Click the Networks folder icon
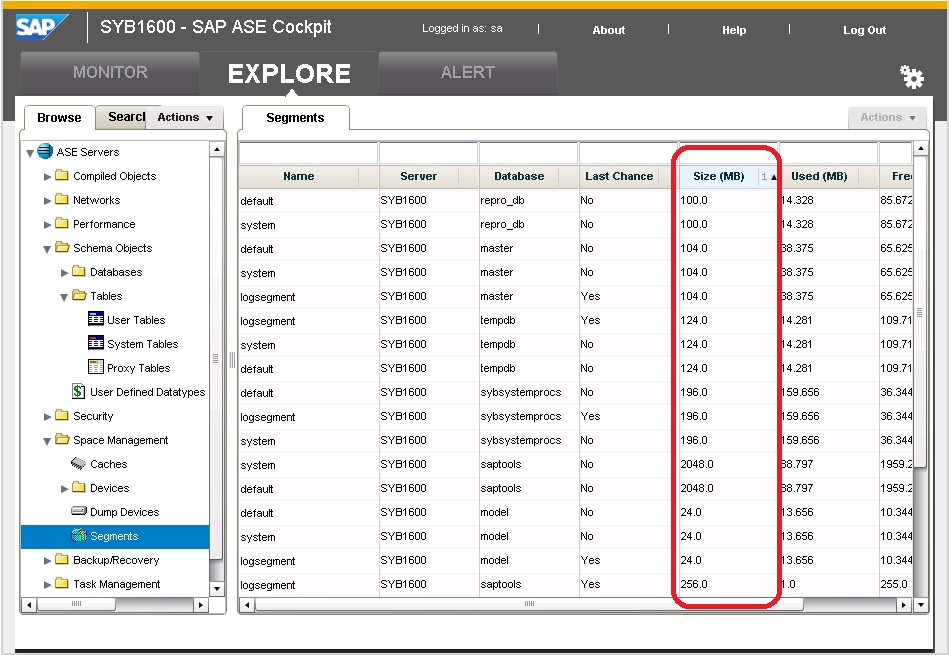The image size is (949, 655). point(62,199)
